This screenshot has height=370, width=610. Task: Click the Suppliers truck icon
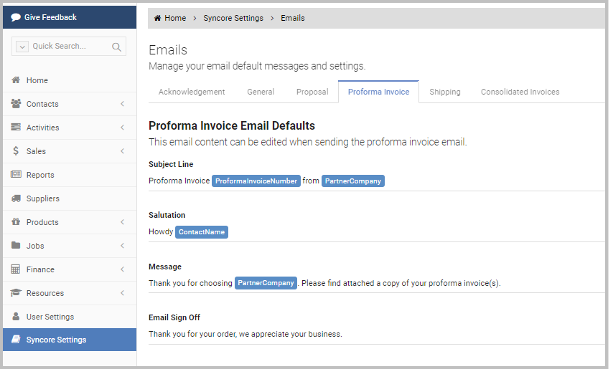click(x=16, y=198)
